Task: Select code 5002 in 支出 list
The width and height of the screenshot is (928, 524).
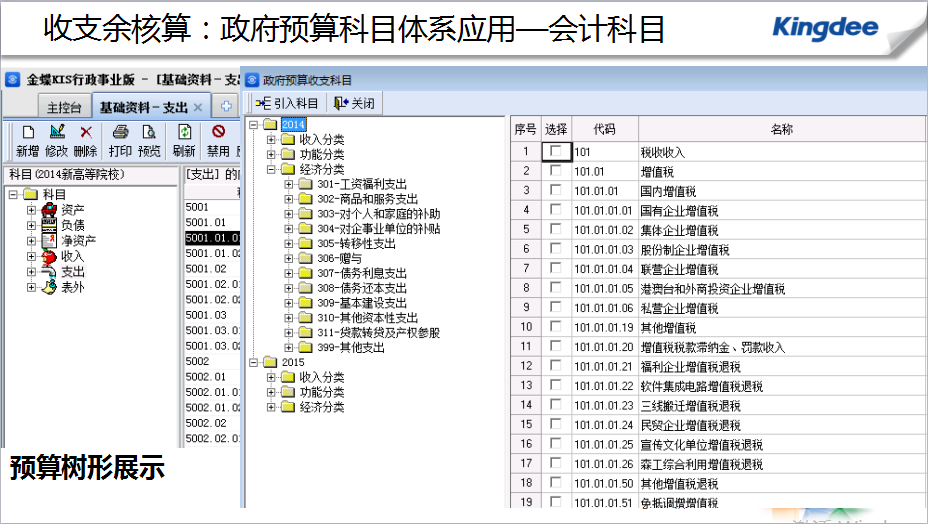Action: pos(197,361)
